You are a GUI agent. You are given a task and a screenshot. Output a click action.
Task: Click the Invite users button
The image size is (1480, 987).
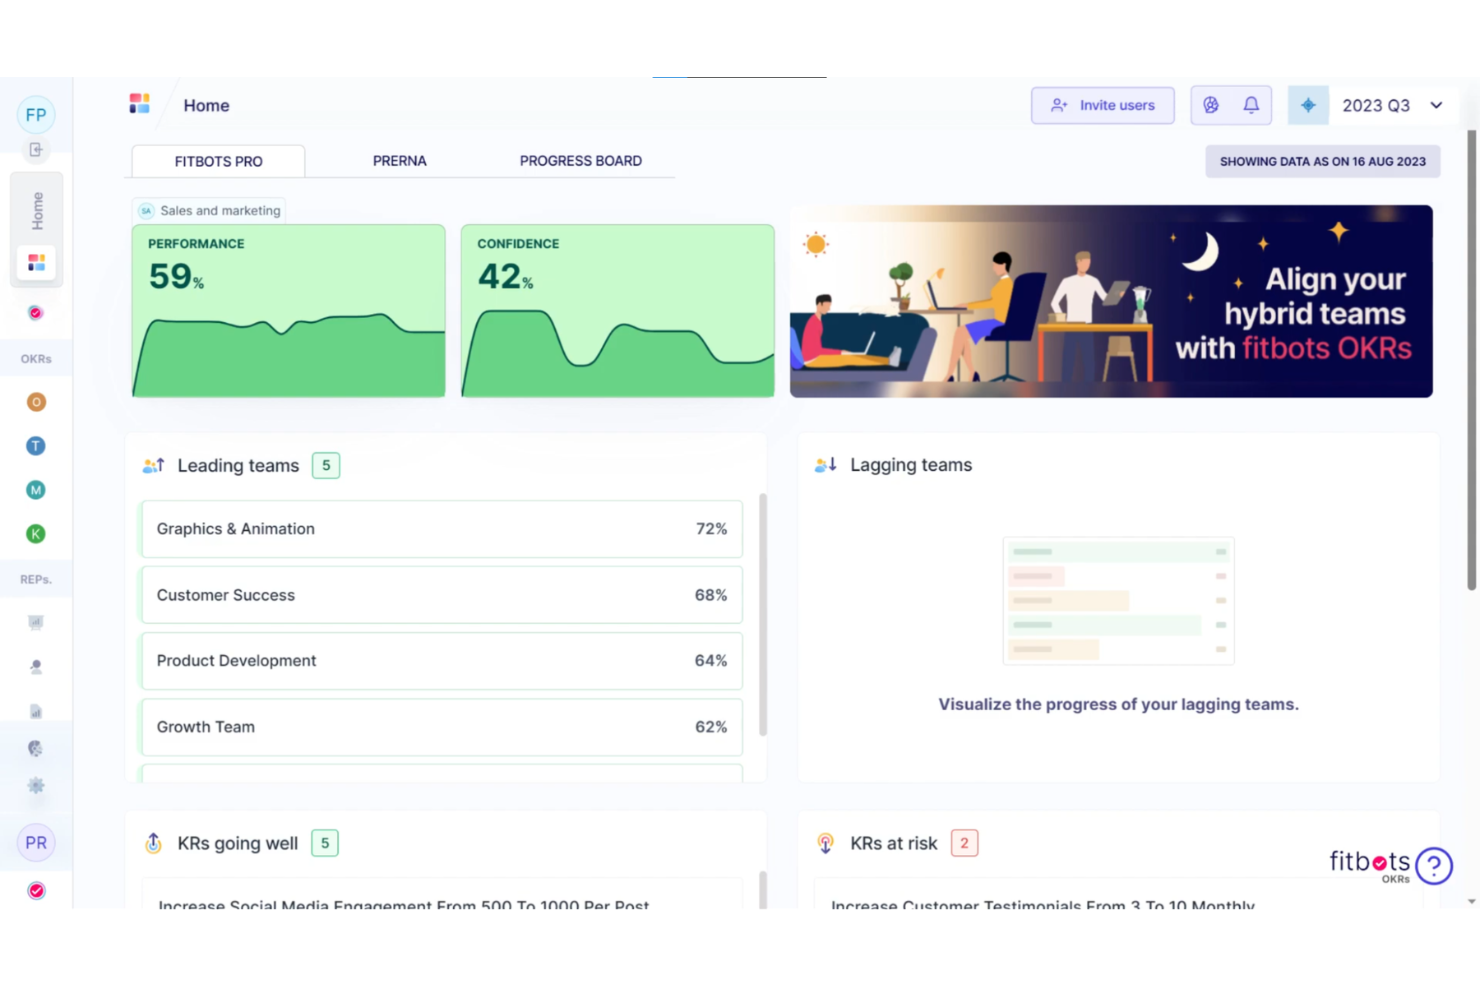[1102, 105]
